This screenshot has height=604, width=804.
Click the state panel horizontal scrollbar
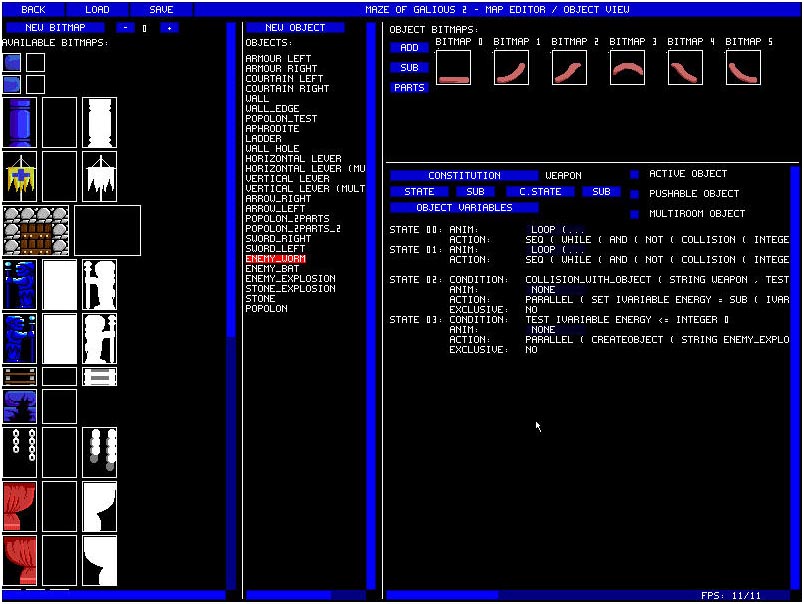pyautogui.click(x=588, y=595)
